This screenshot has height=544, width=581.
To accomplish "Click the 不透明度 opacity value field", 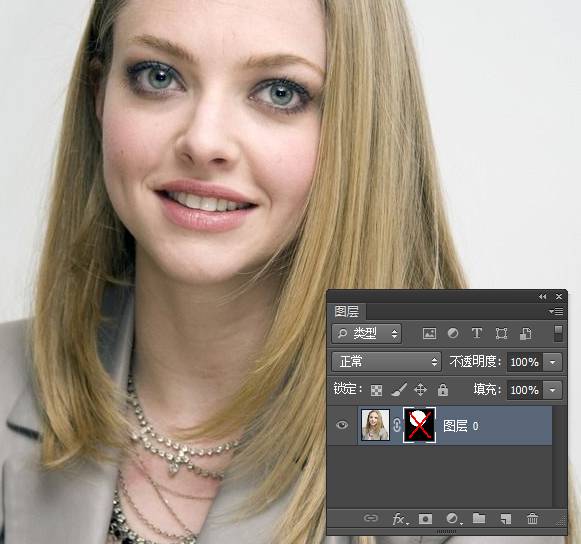I will pos(525,362).
